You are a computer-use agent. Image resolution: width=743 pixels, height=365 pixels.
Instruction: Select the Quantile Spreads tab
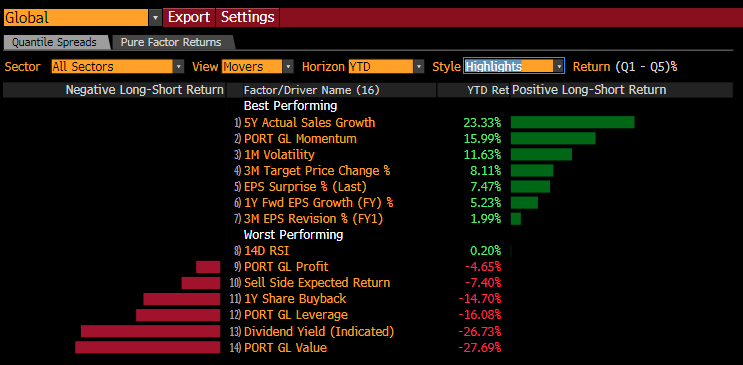click(x=54, y=42)
